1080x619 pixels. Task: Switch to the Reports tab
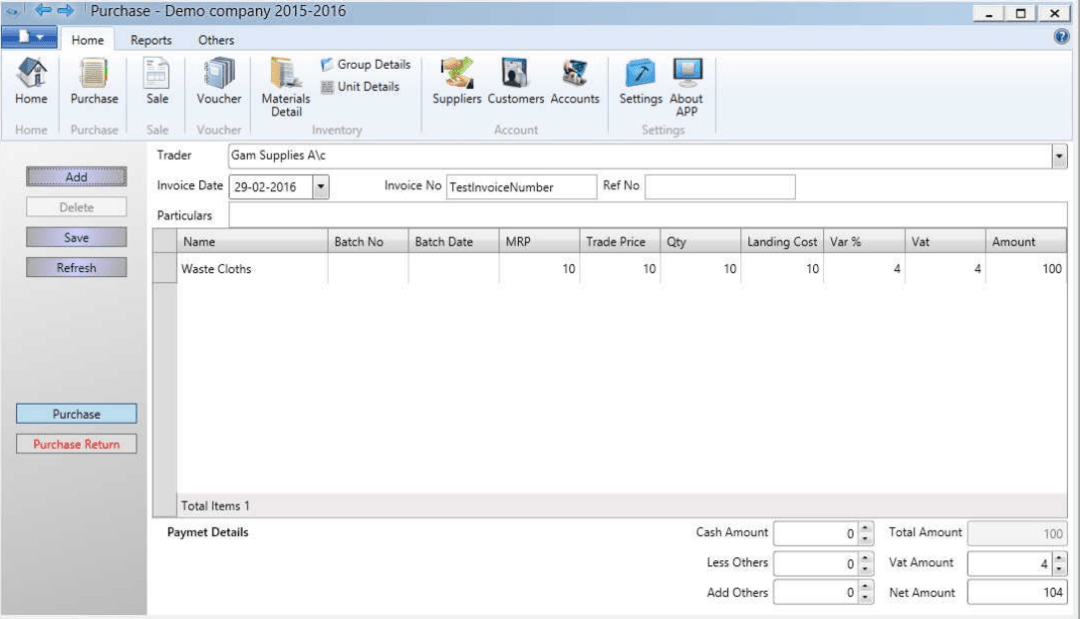pyautogui.click(x=150, y=40)
